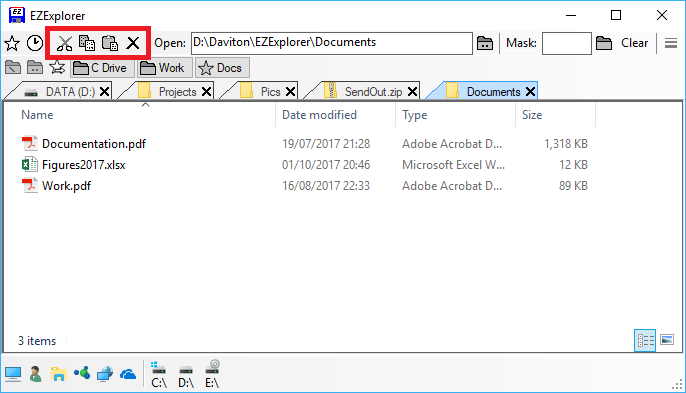Screen dimensions: 686x393
Task: Switch to details list view
Action: [x=645, y=340]
